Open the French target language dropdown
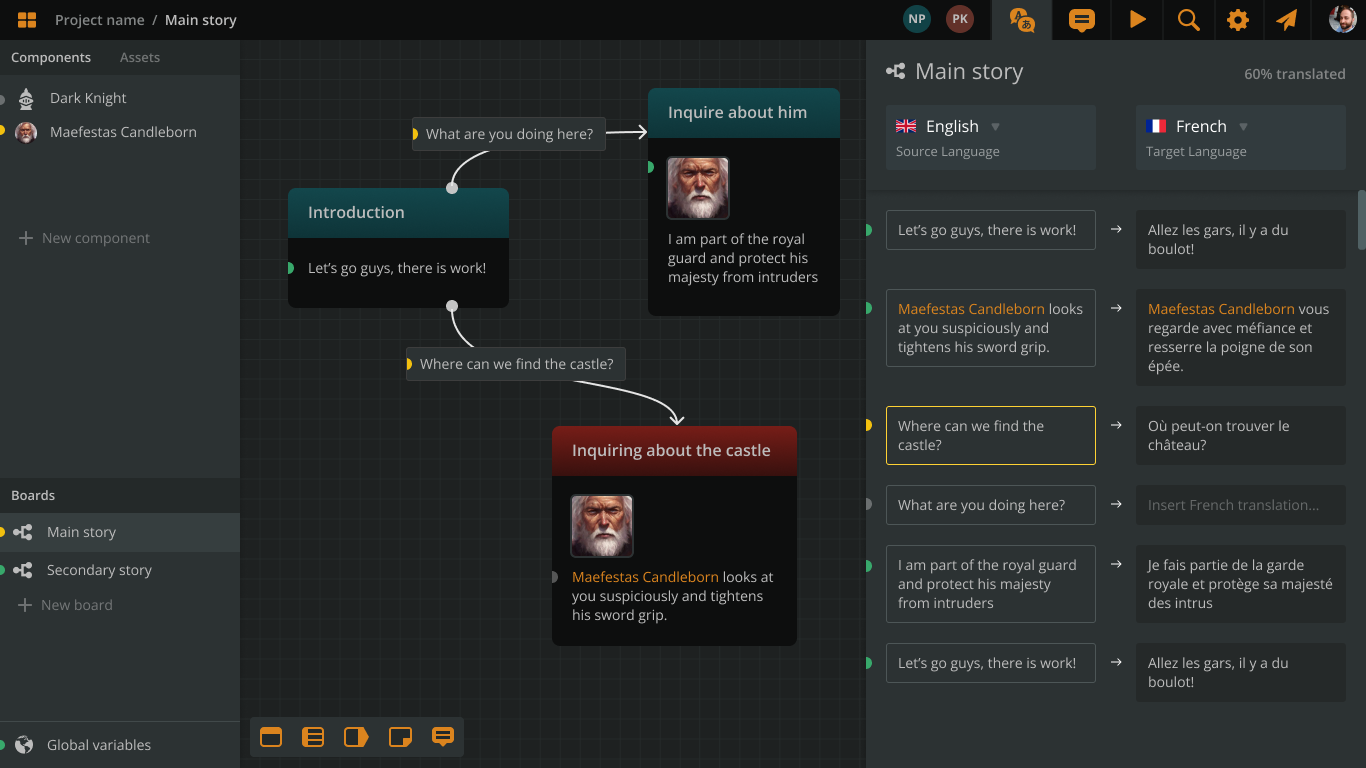Viewport: 1366px width, 768px height. 1243,126
